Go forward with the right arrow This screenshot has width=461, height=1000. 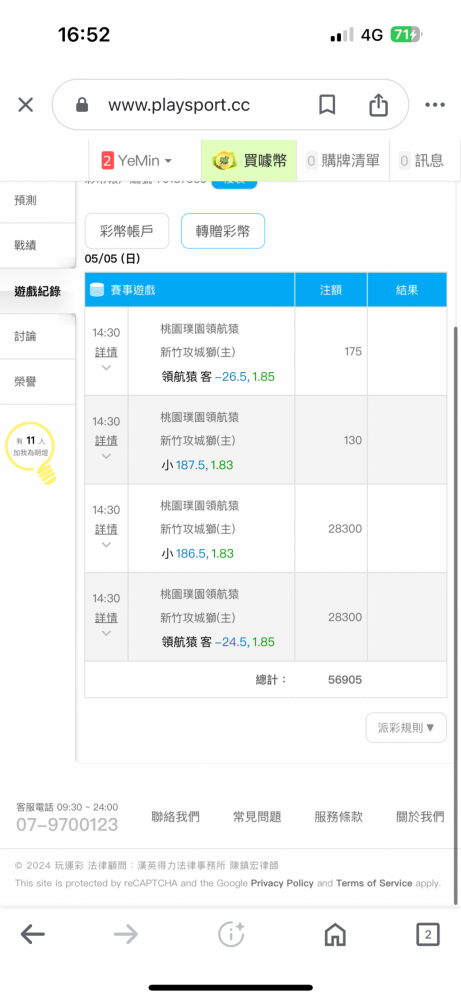click(126, 935)
